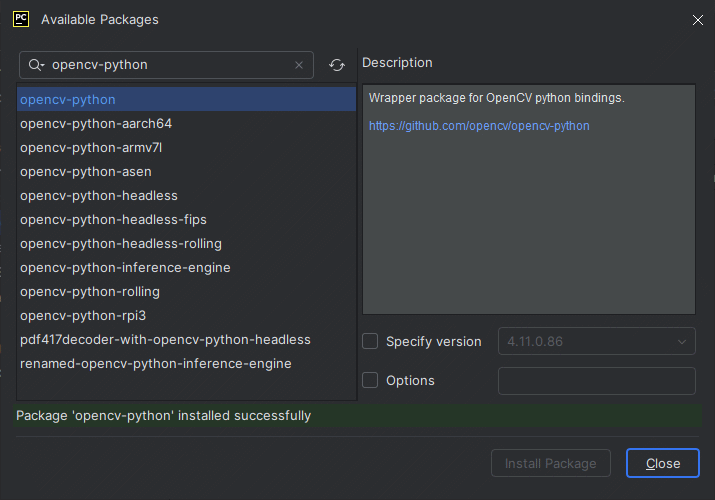Click the reload package list icon
This screenshot has width=715, height=500.
click(x=337, y=65)
